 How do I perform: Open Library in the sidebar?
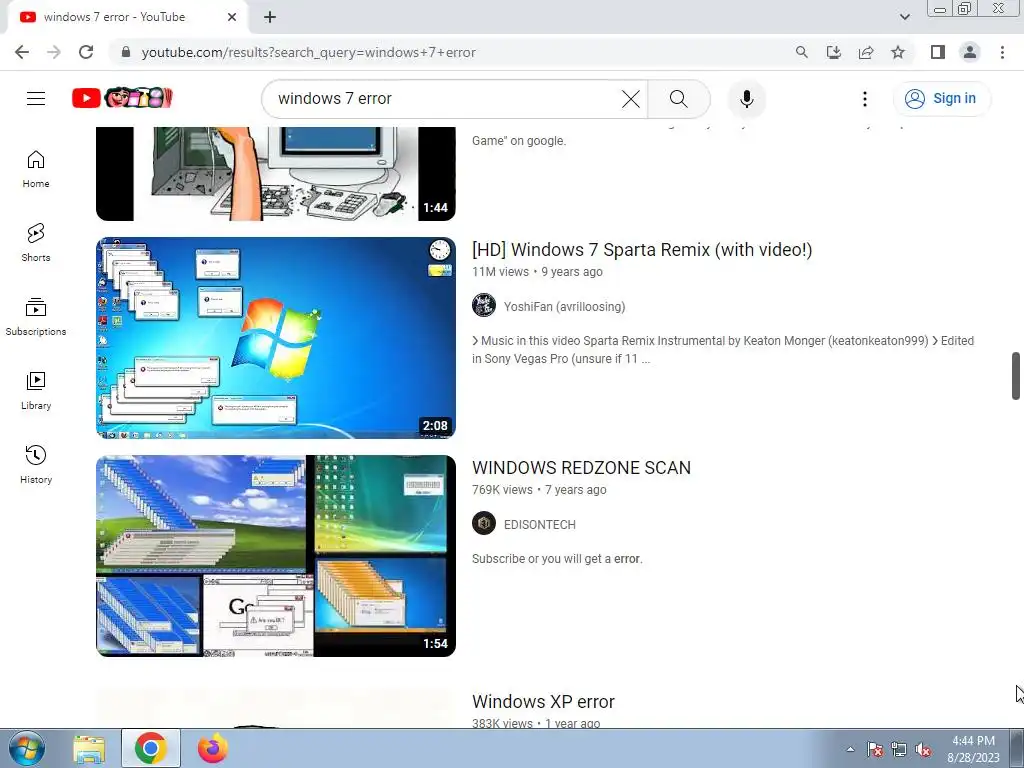pyautogui.click(x=36, y=391)
